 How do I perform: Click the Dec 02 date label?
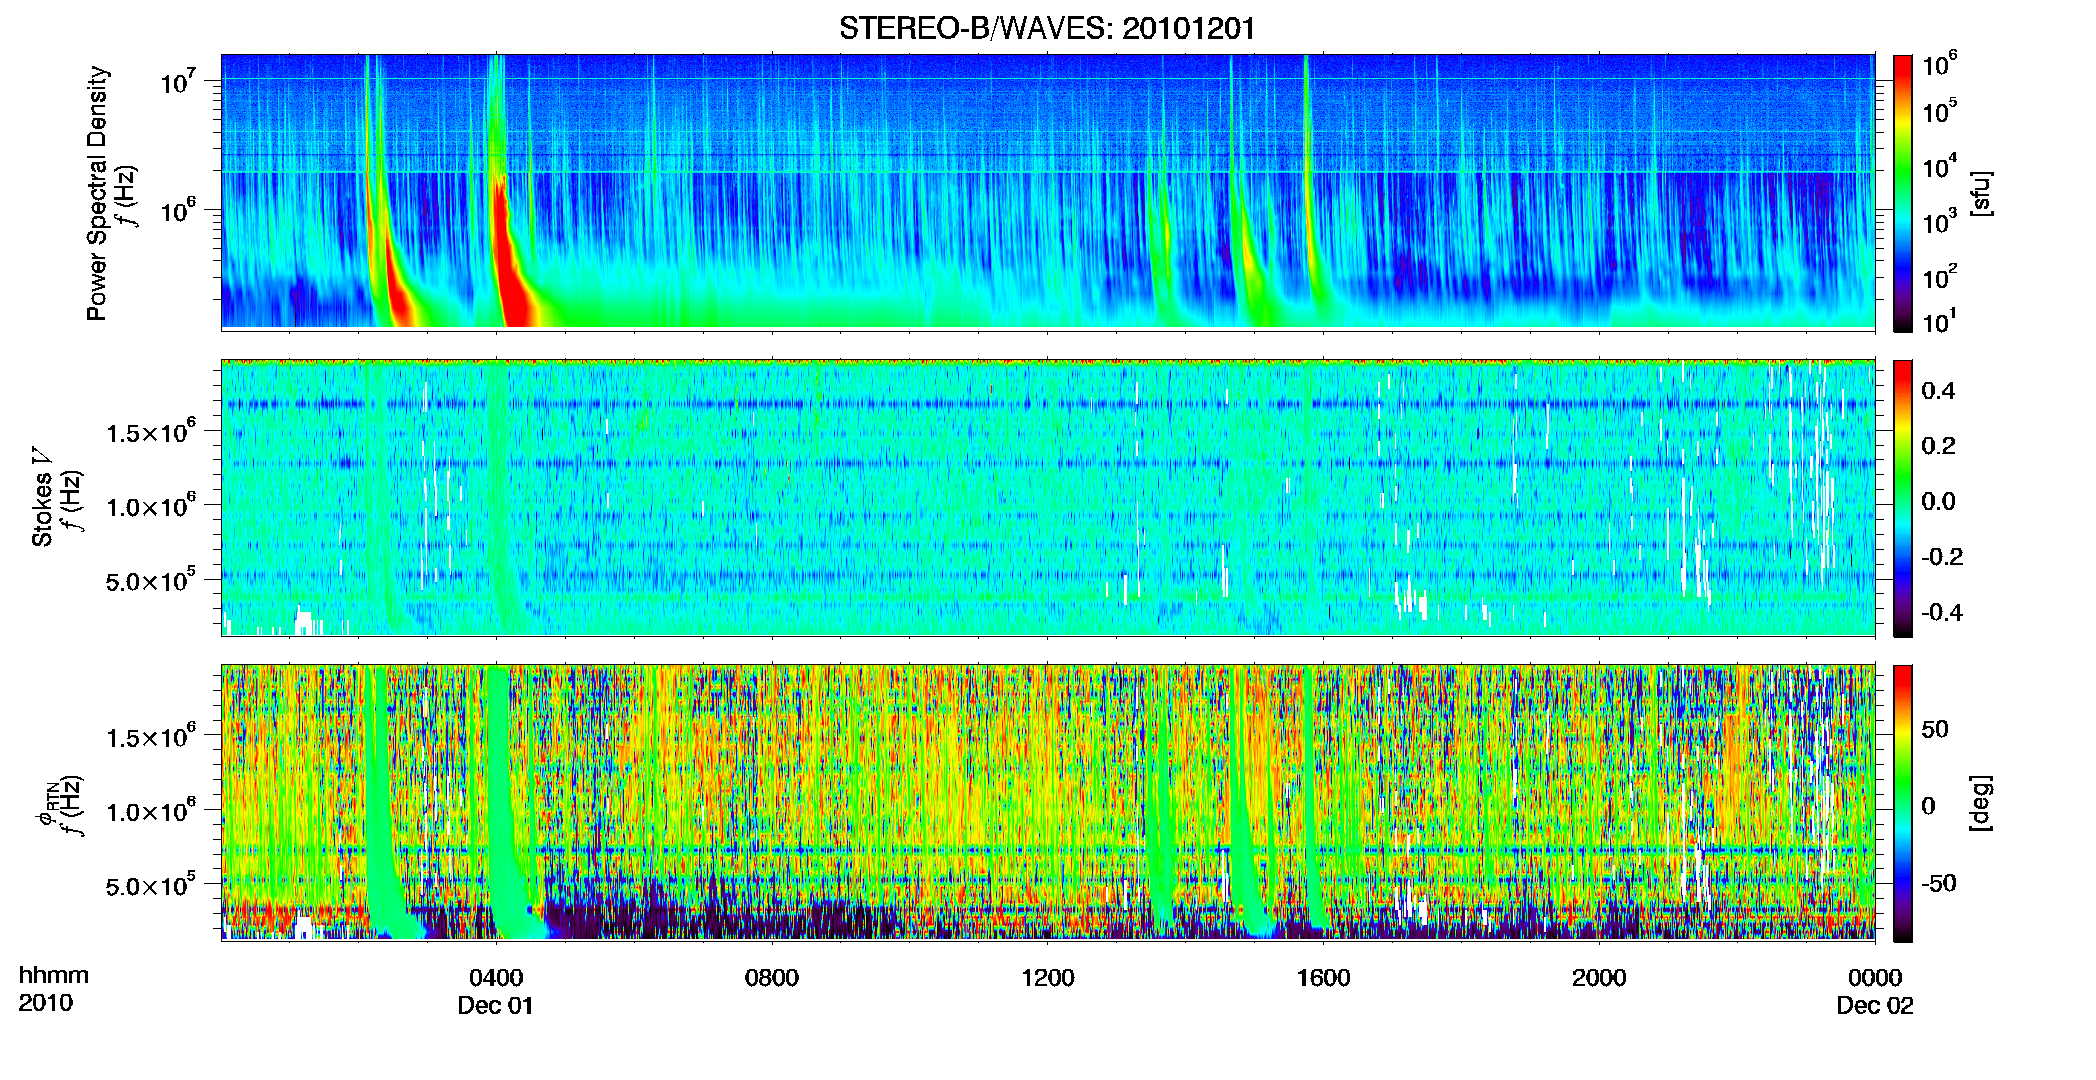(1875, 1006)
